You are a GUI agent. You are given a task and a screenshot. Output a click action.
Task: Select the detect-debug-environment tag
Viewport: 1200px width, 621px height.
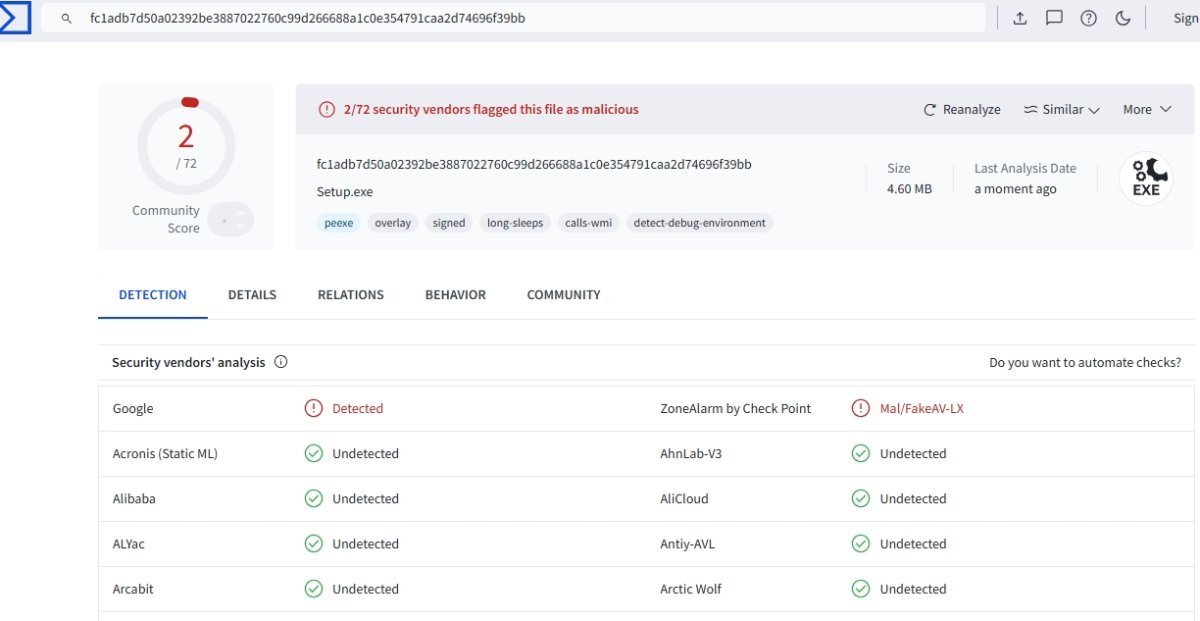point(700,223)
